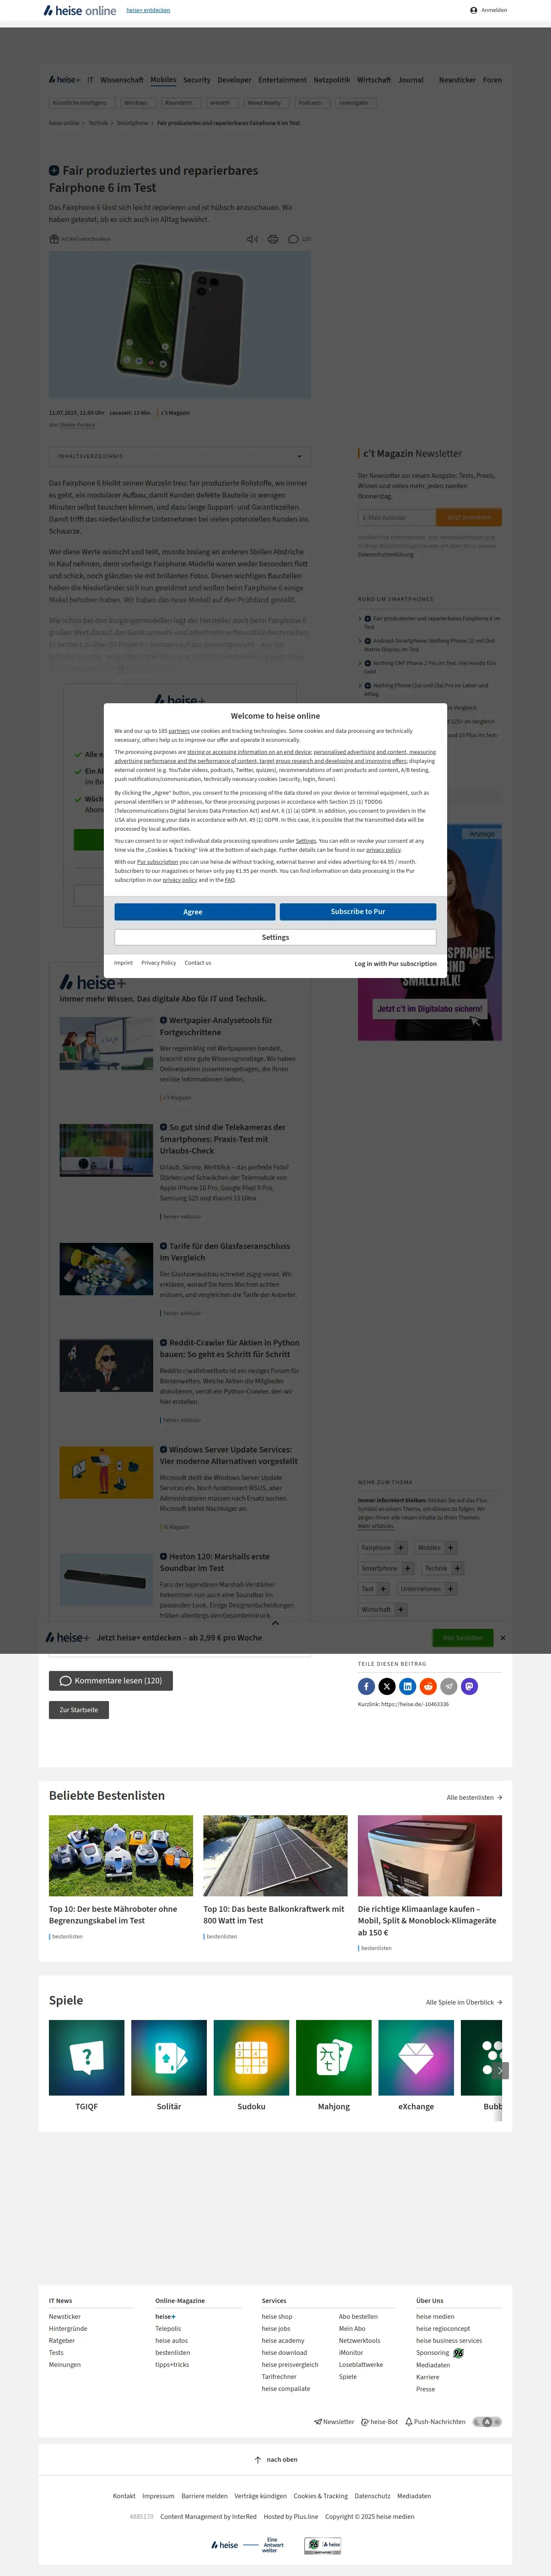Open the Solitär game thumbnail
This screenshot has height=2576, width=551.
(169, 2057)
